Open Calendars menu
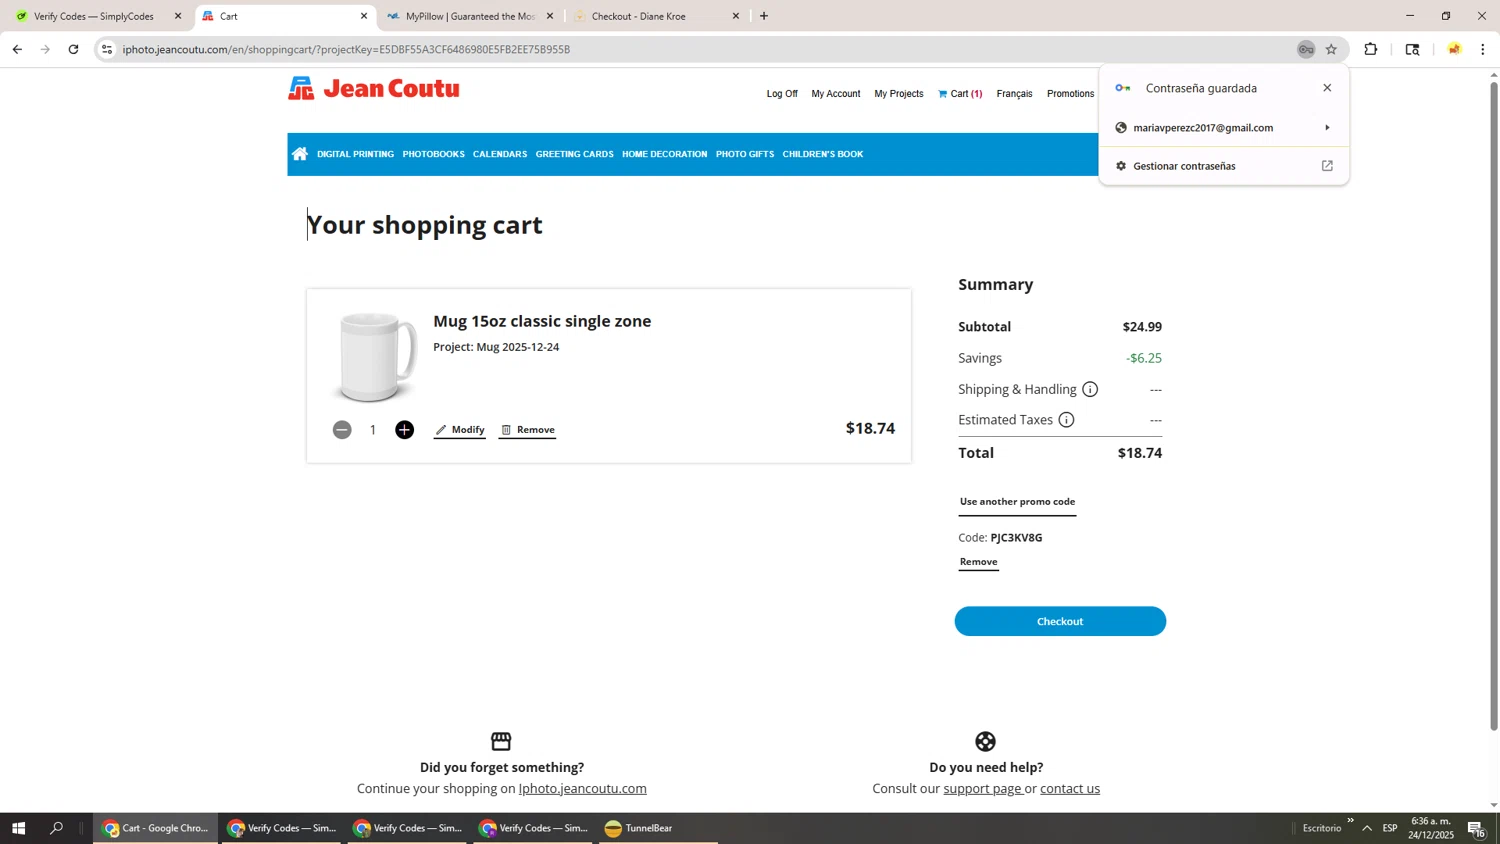 [x=500, y=154]
